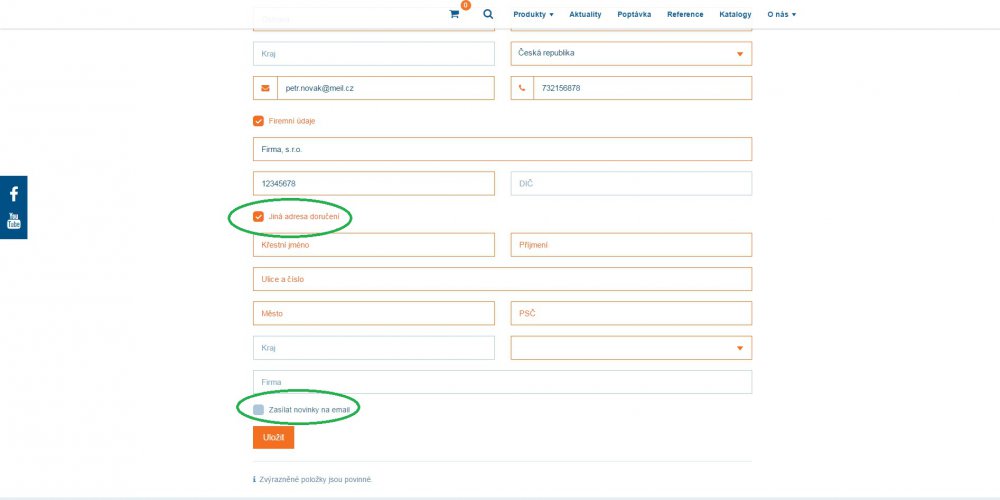The image size is (1000, 500).
Task: Click the Ulice a číslo input field
Action: (x=503, y=279)
